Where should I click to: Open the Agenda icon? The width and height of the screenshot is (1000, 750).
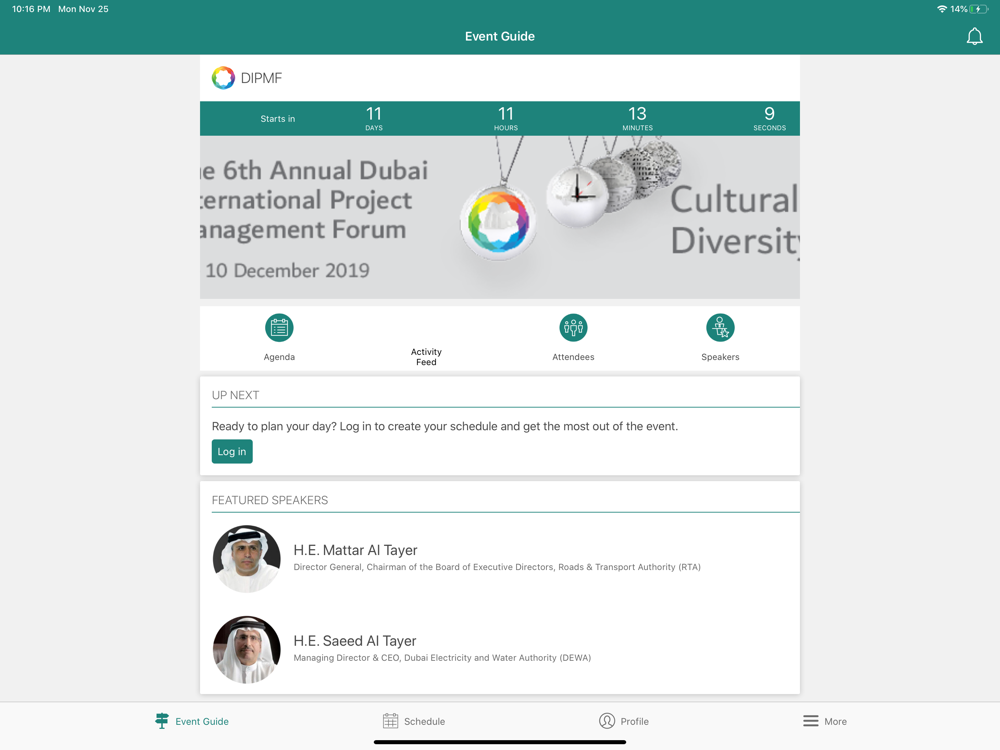pyautogui.click(x=279, y=328)
